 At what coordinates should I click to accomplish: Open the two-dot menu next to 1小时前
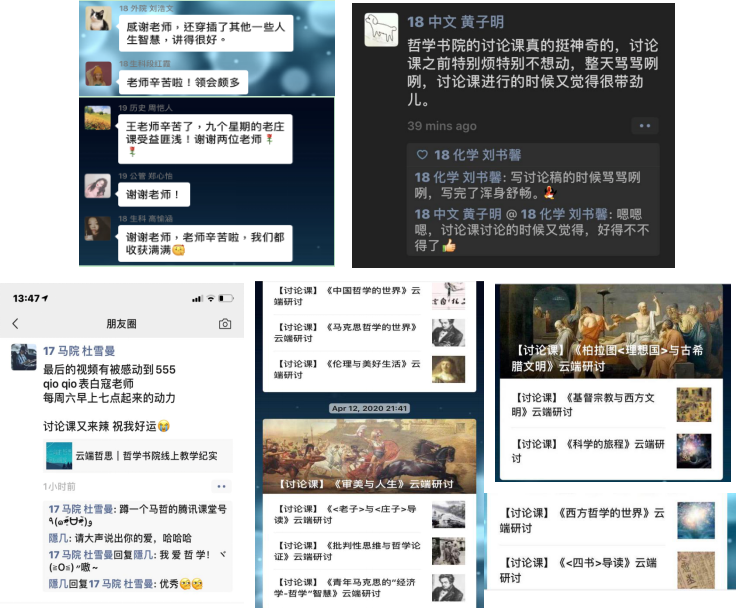tap(222, 486)
